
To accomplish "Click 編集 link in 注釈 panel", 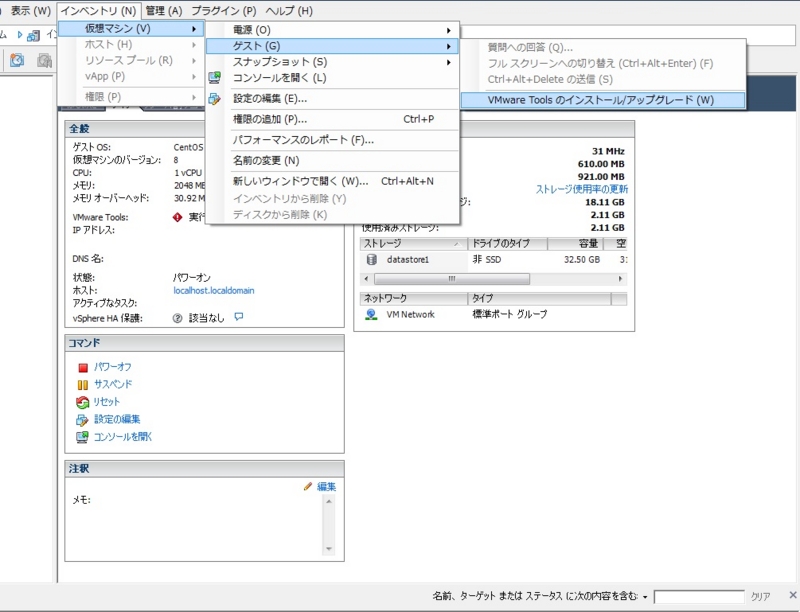I will pyautogui.click(x=327, y=487).
